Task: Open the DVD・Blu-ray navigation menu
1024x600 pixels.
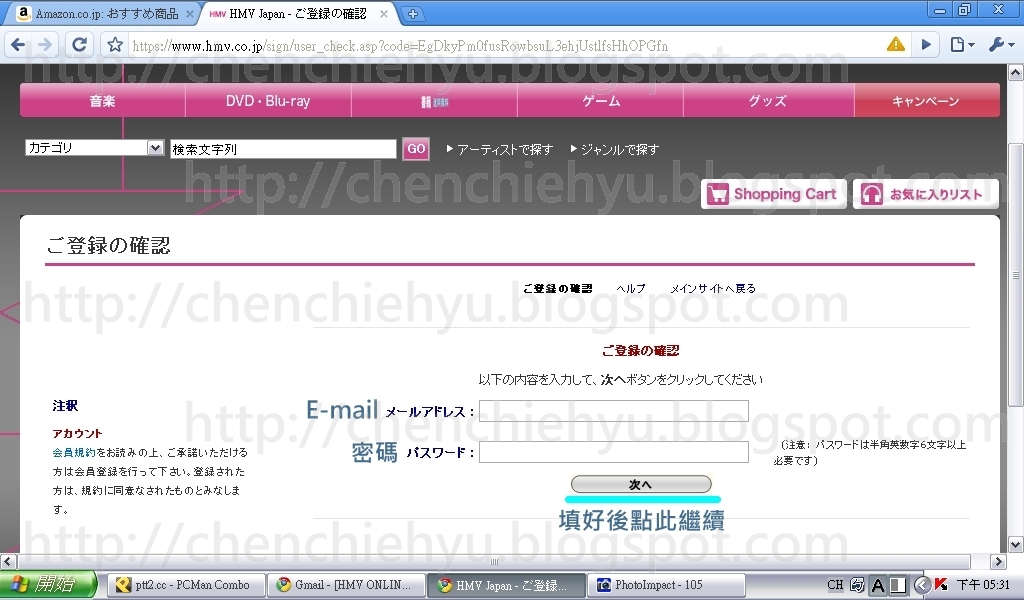Action: tap(268, 101)
